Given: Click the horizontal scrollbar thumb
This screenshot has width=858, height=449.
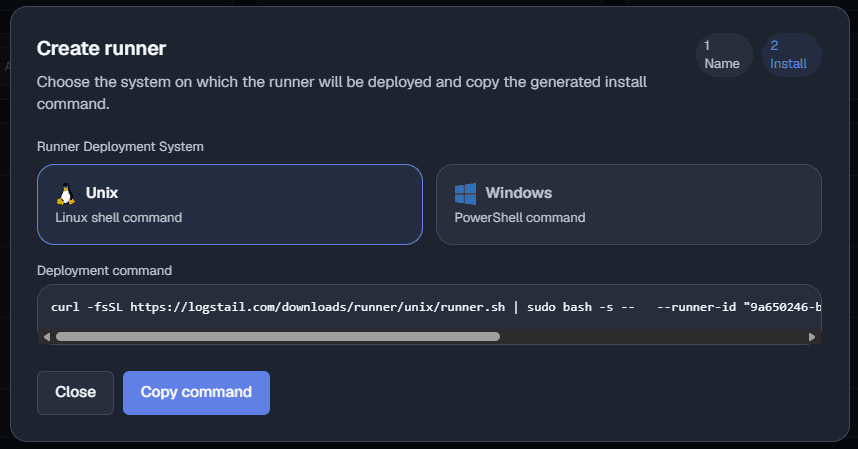Looking at the screenshot, I should 278,337.
